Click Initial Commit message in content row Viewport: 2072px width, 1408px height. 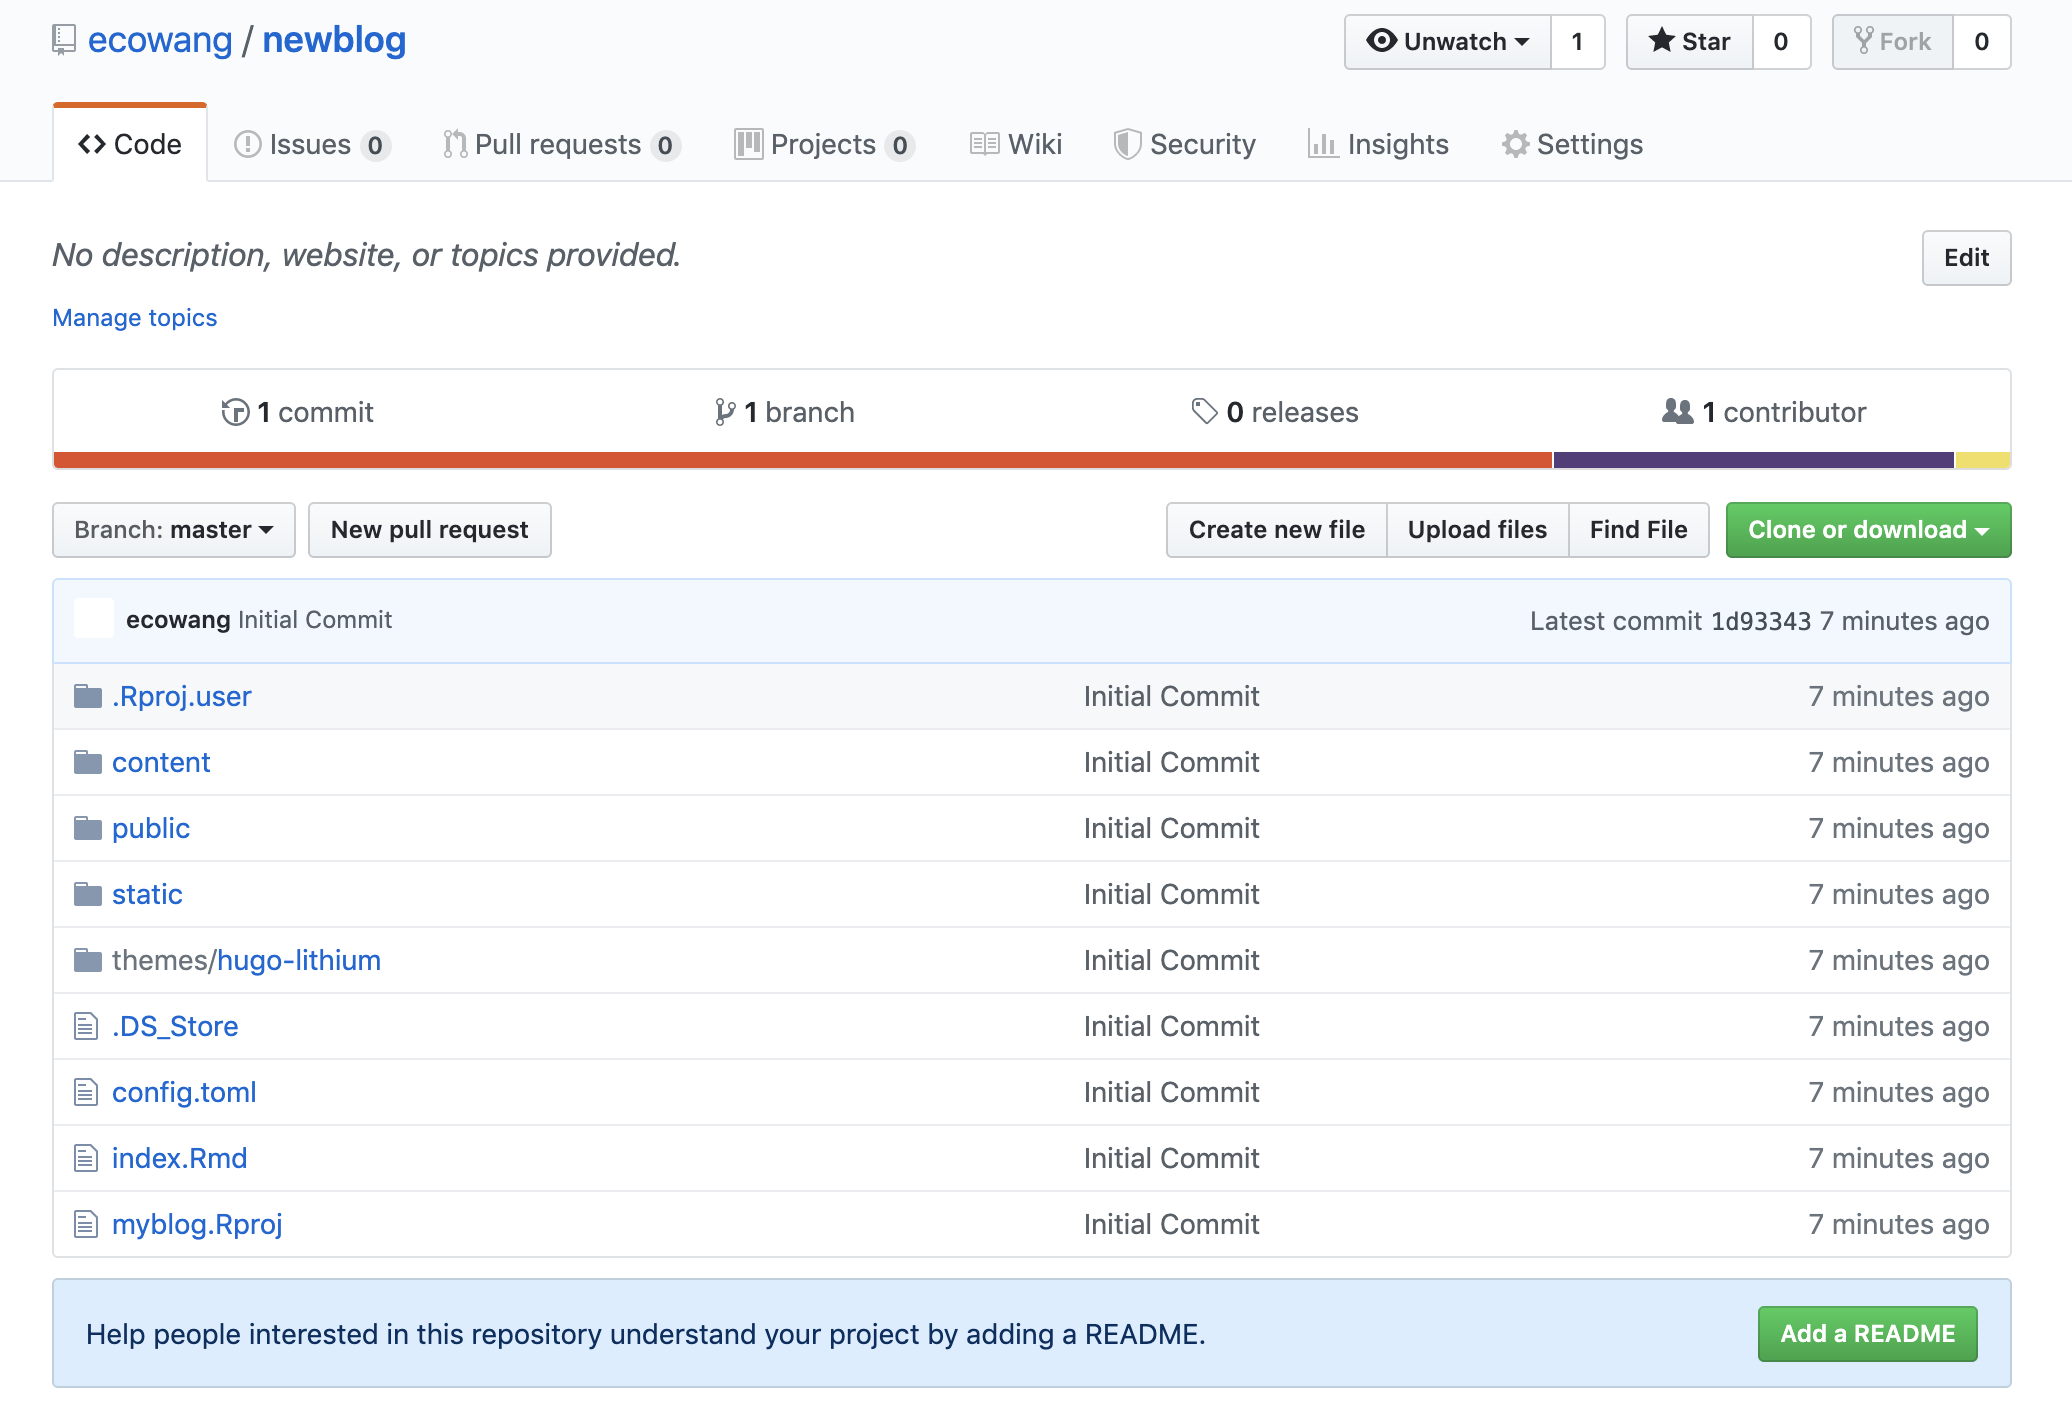pyautogui.click(x=1172, y=762)
